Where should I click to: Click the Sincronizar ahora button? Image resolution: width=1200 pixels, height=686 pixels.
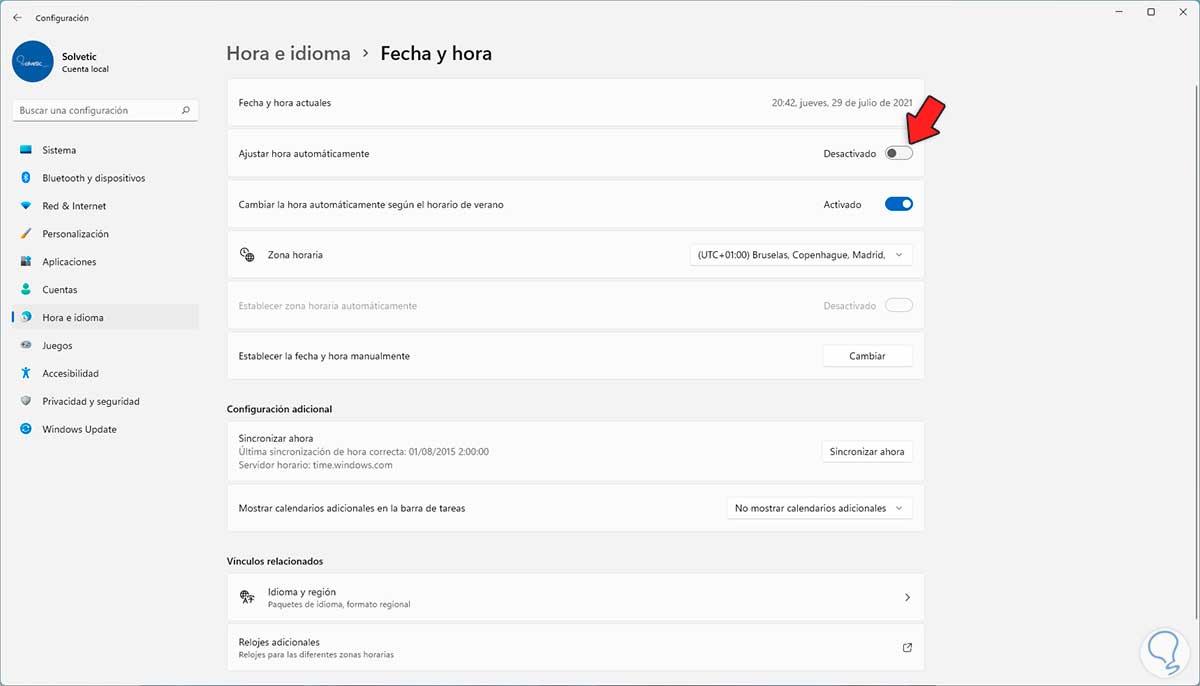click(867, 452)
